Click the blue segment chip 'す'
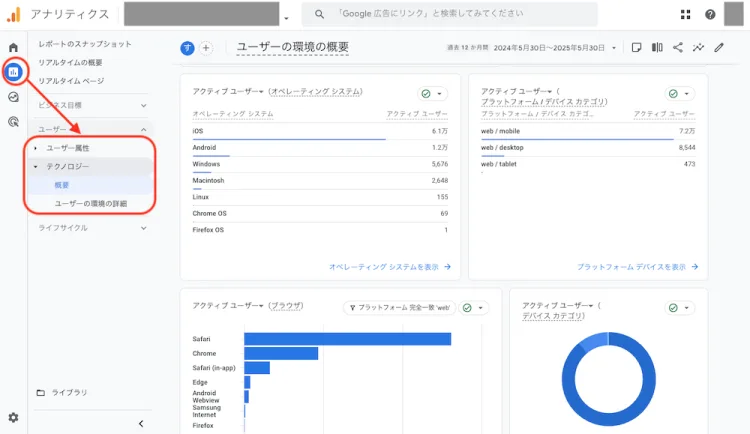This screenshot has width=750, height=434. 187,48
